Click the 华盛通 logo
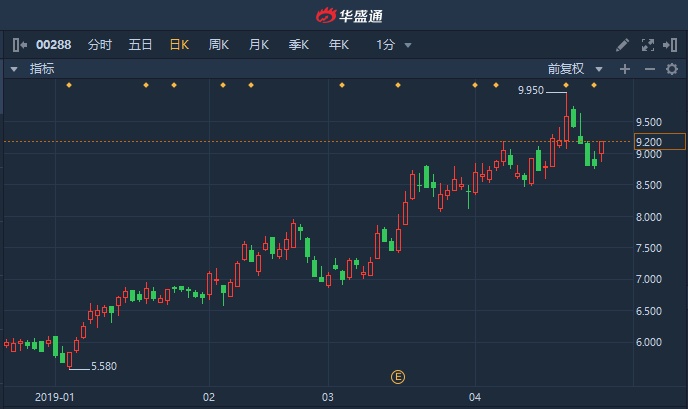 tap(349, 16)
